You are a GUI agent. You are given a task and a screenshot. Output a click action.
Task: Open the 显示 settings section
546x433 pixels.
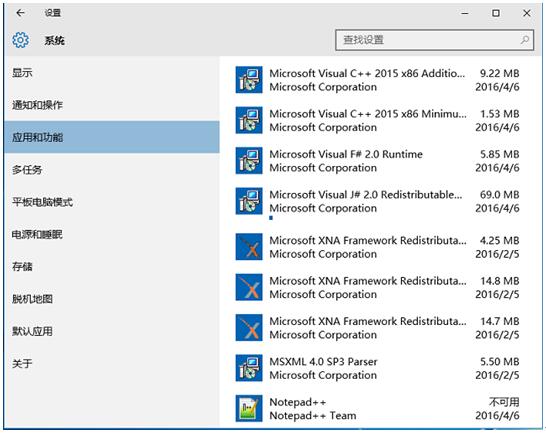(x=111, y=73)
